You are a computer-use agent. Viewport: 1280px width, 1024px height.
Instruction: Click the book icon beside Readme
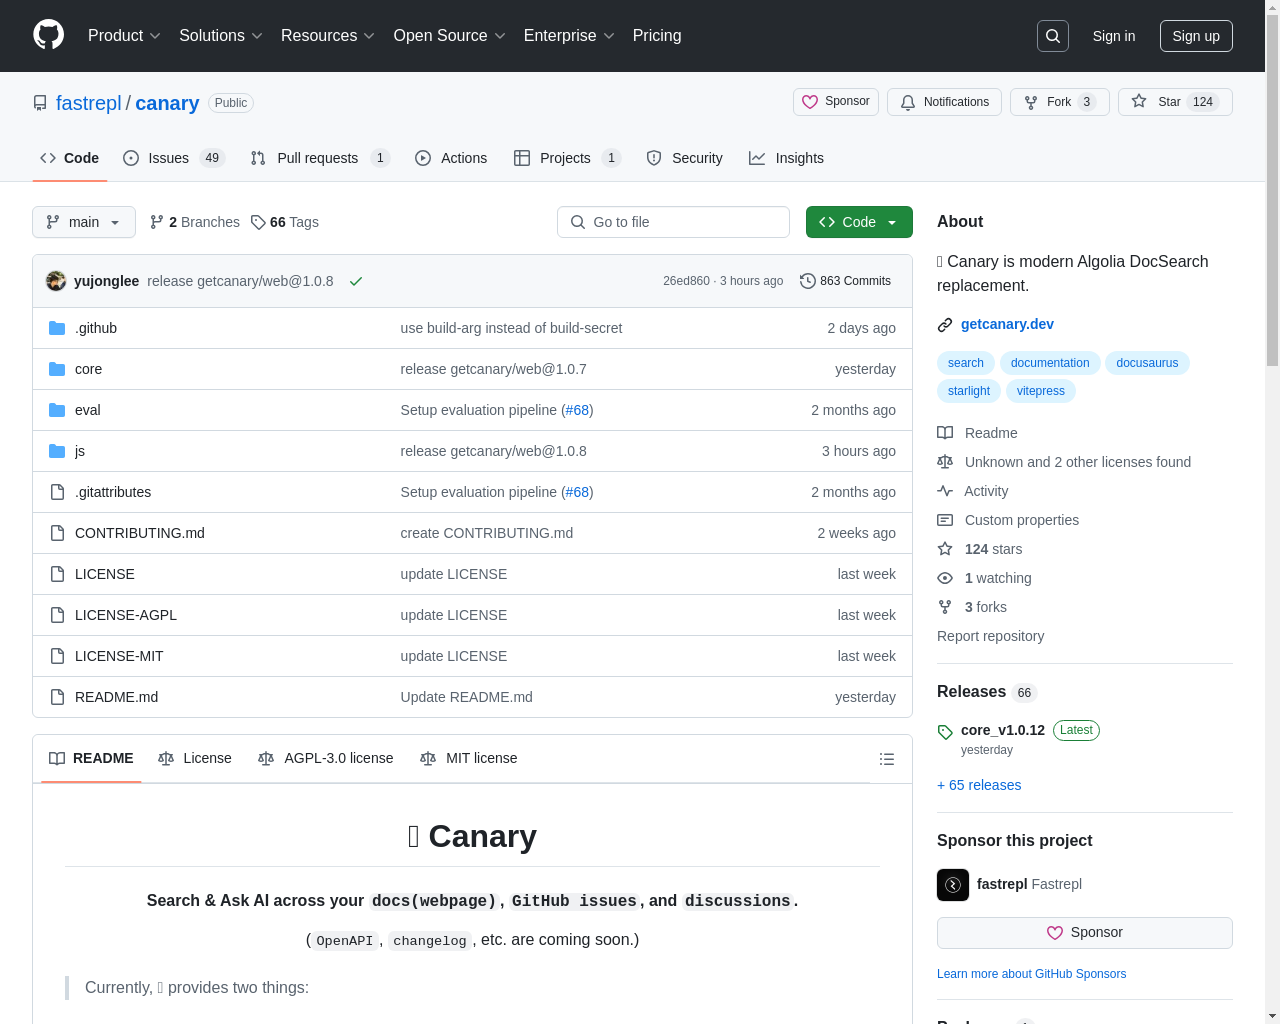[945, 433]
